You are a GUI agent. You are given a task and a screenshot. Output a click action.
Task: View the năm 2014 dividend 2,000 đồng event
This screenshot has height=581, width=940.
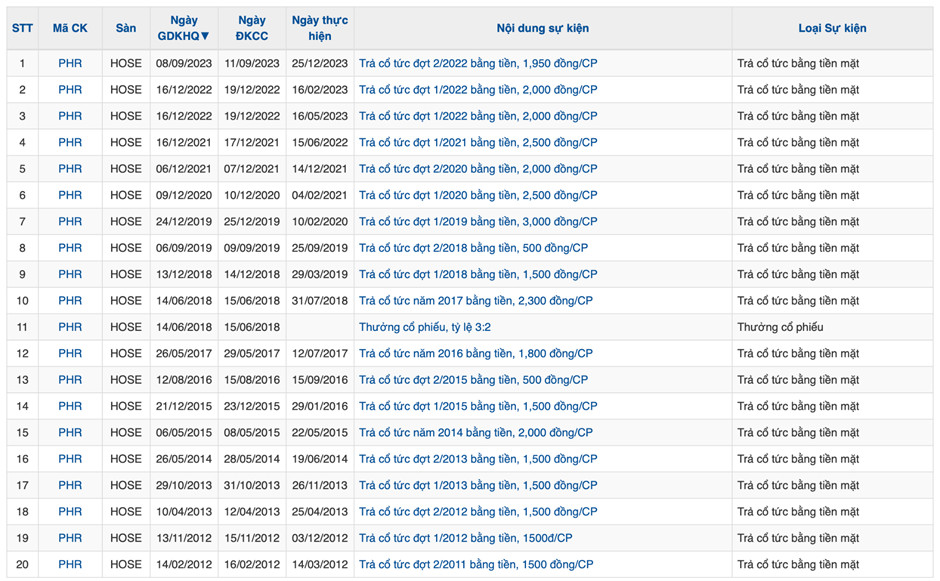[x=476, y=433]
